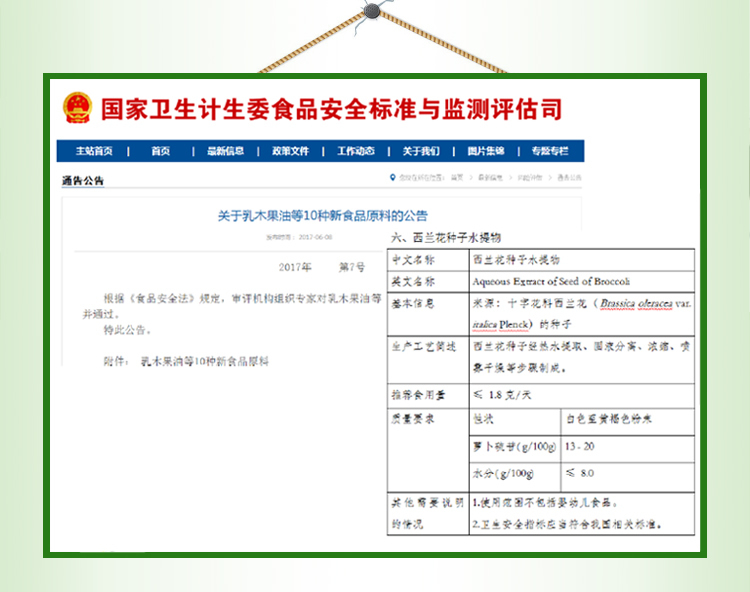Viewport: 750px width, 592px height.
Task: Click the text 特此公告。
Action: click(x=127, y=330)
